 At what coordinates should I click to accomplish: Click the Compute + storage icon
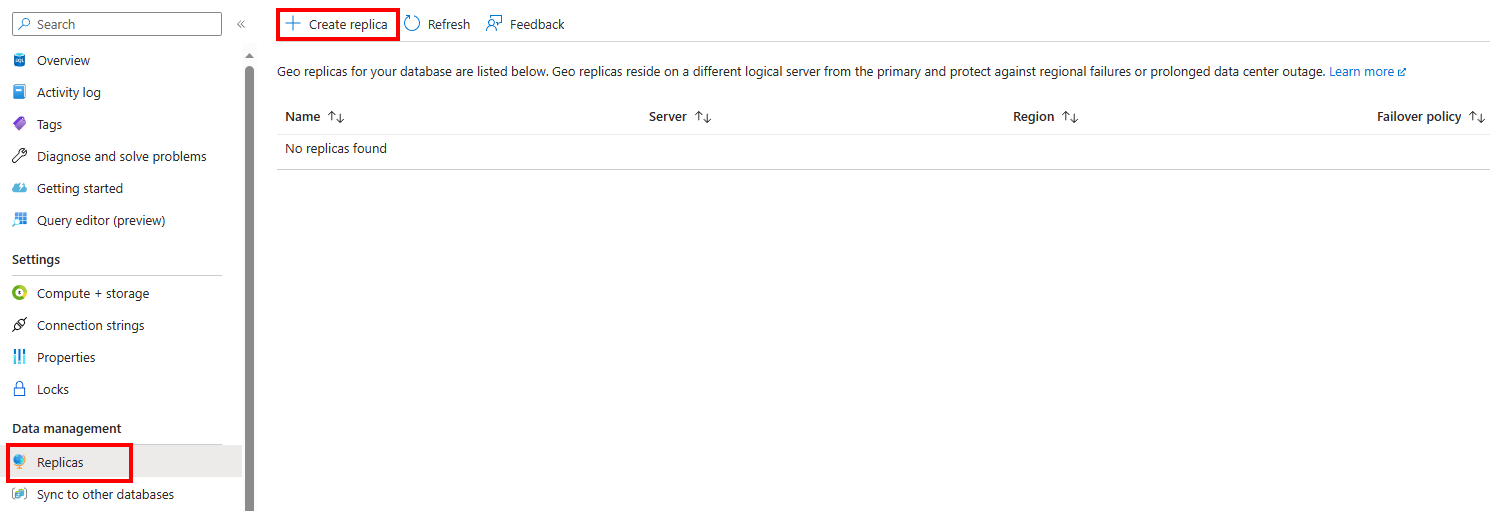click(19, 294)
